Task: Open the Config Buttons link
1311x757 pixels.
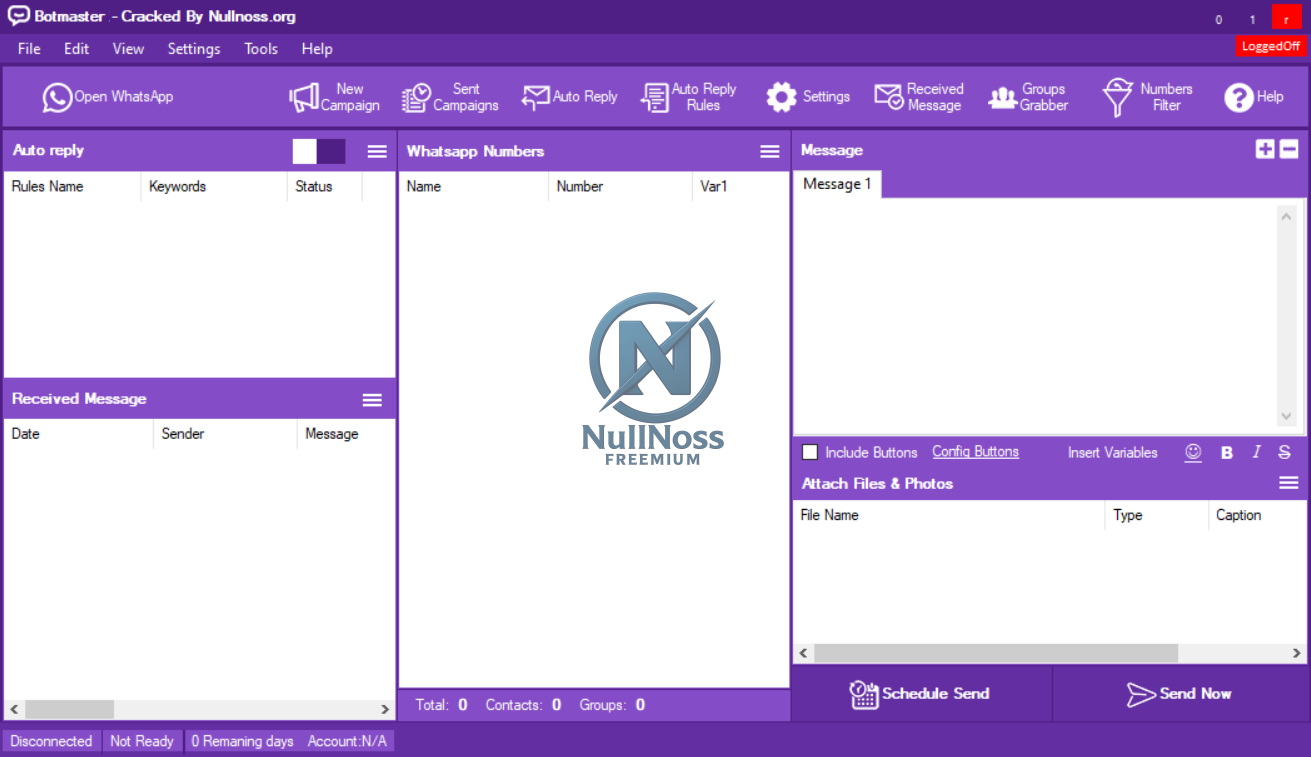Action: 975,452
